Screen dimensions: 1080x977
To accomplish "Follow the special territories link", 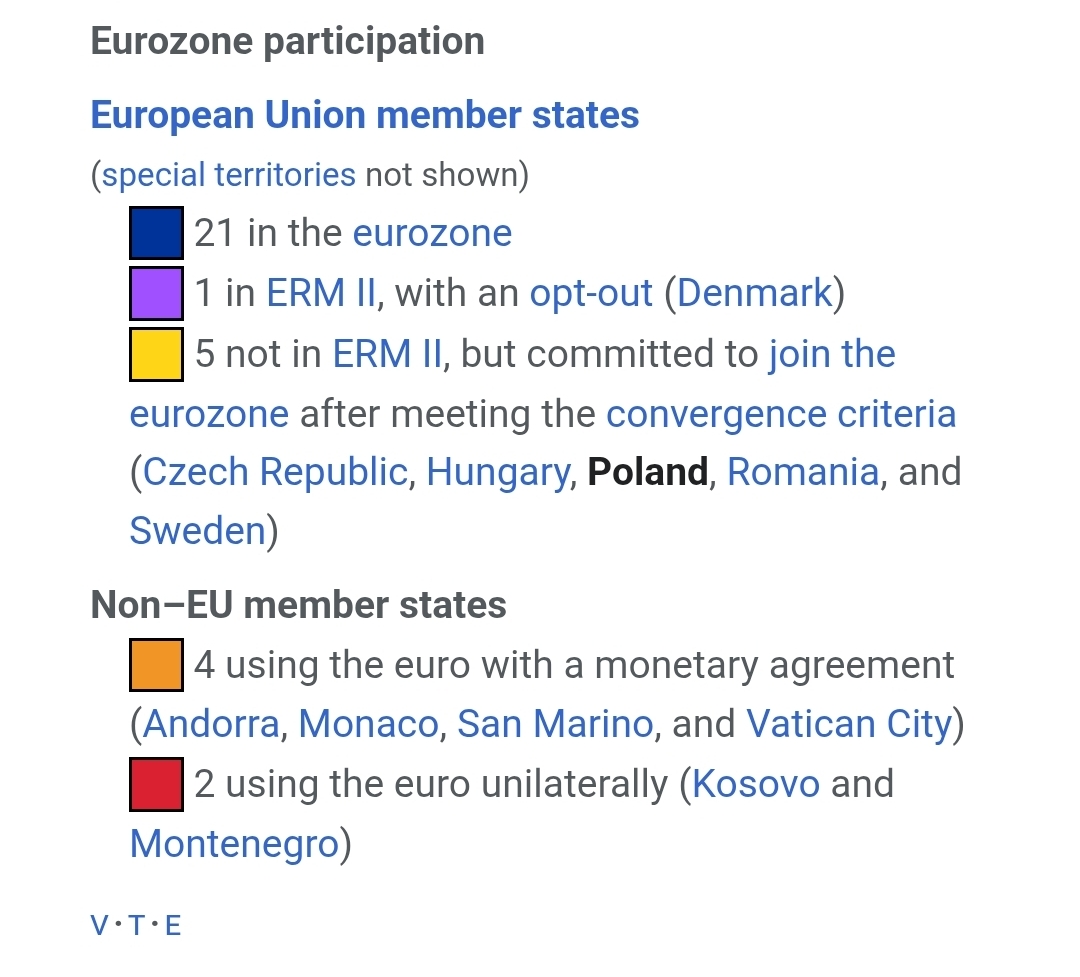I will (x=229, y=174).
